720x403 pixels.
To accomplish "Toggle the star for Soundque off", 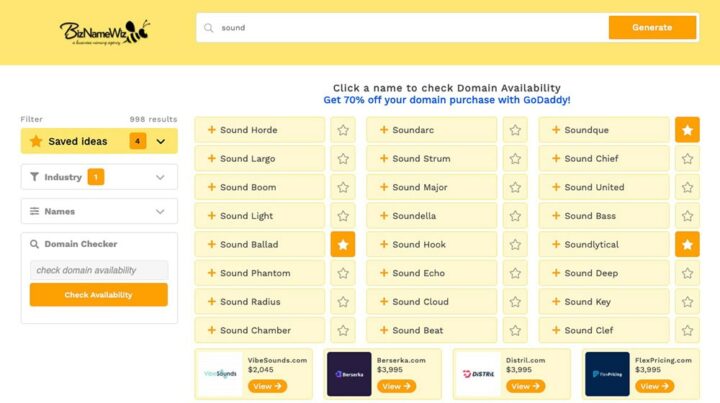I will coord(687,130).
